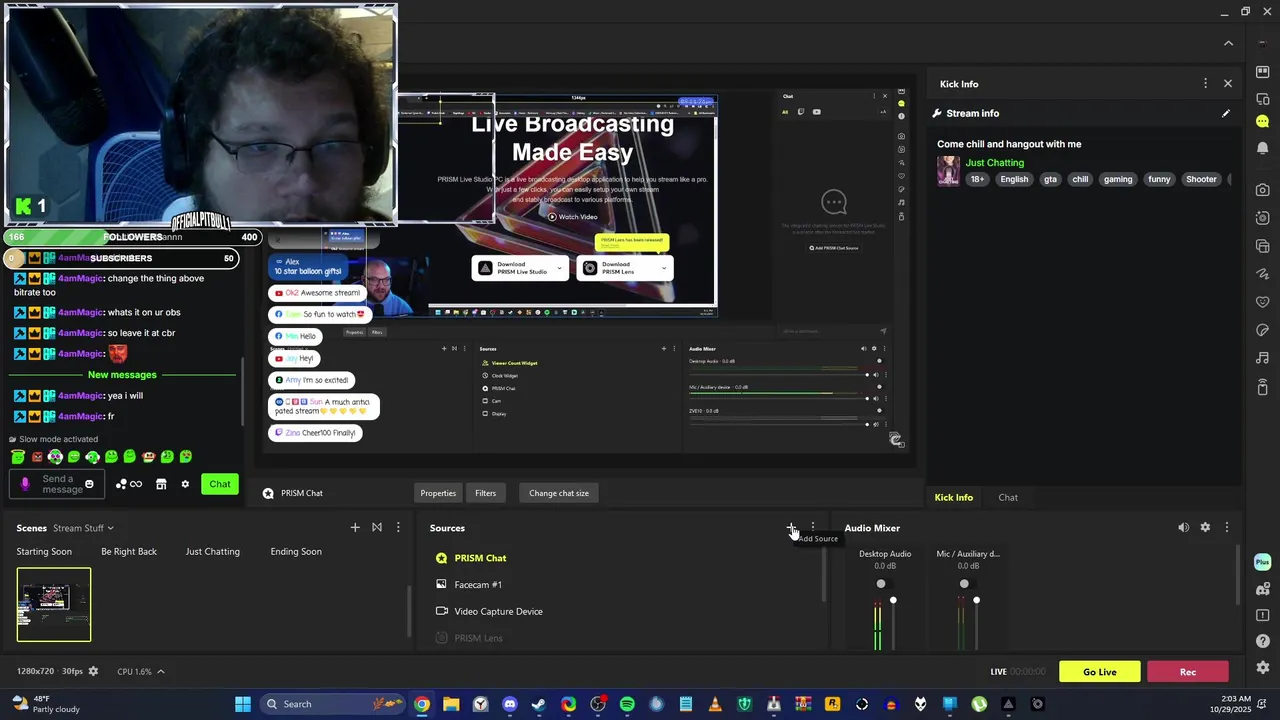Open Properties for PRISM Chat
The image size is (1280, 720).
(x=438, y=493)
